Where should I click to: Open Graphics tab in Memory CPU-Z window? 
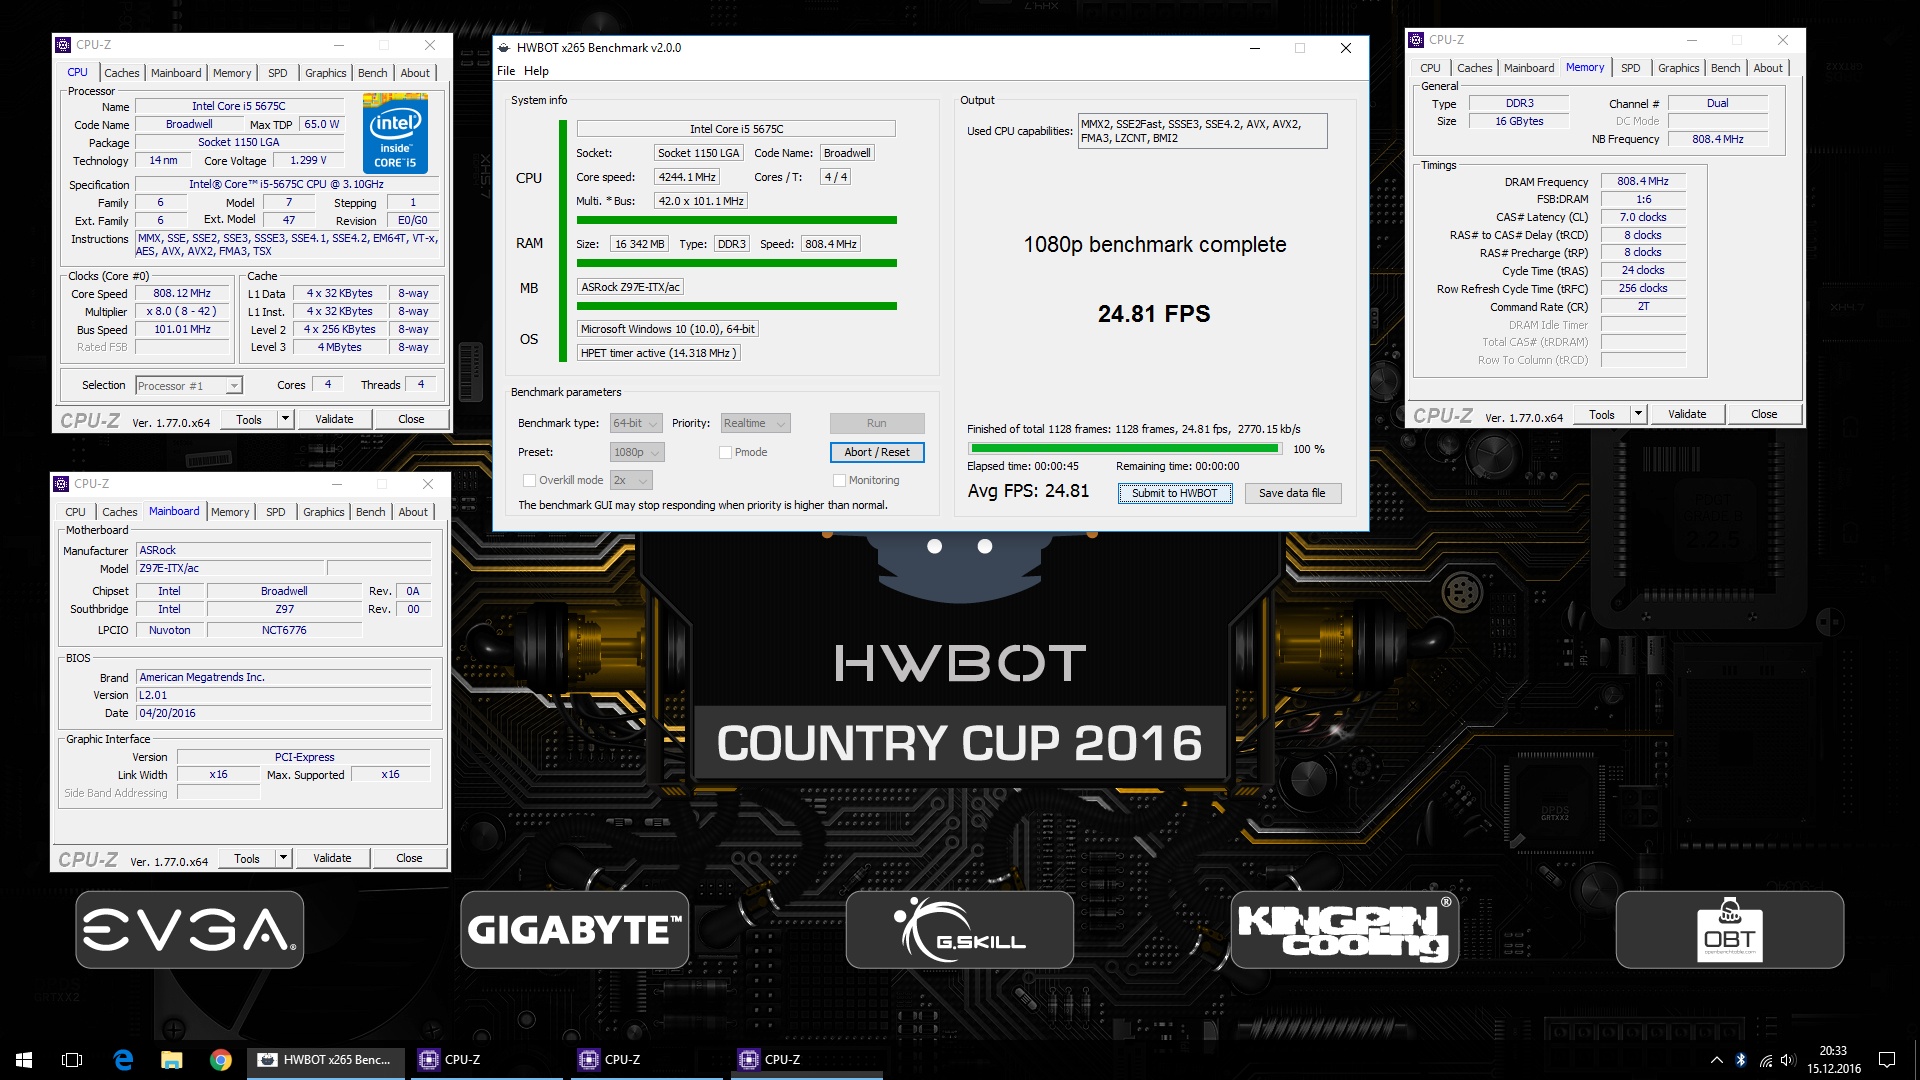(1679, 68)
